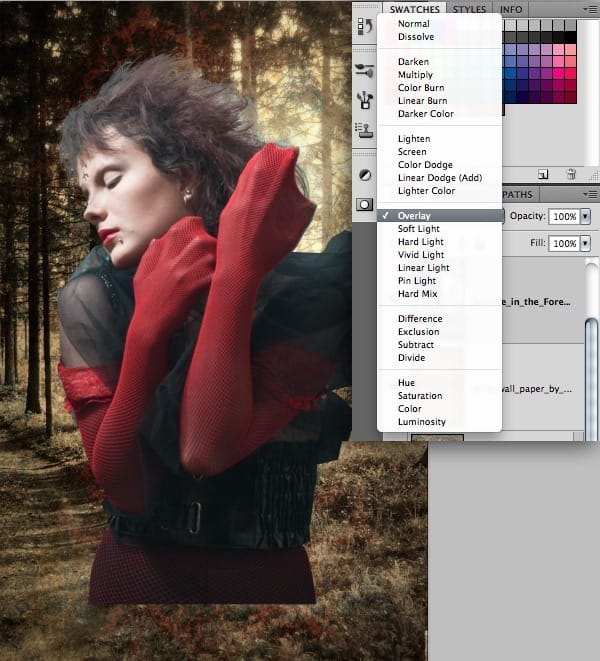Select the checked Overlay blend mode

pyautogui.click(x=439, y=216)
